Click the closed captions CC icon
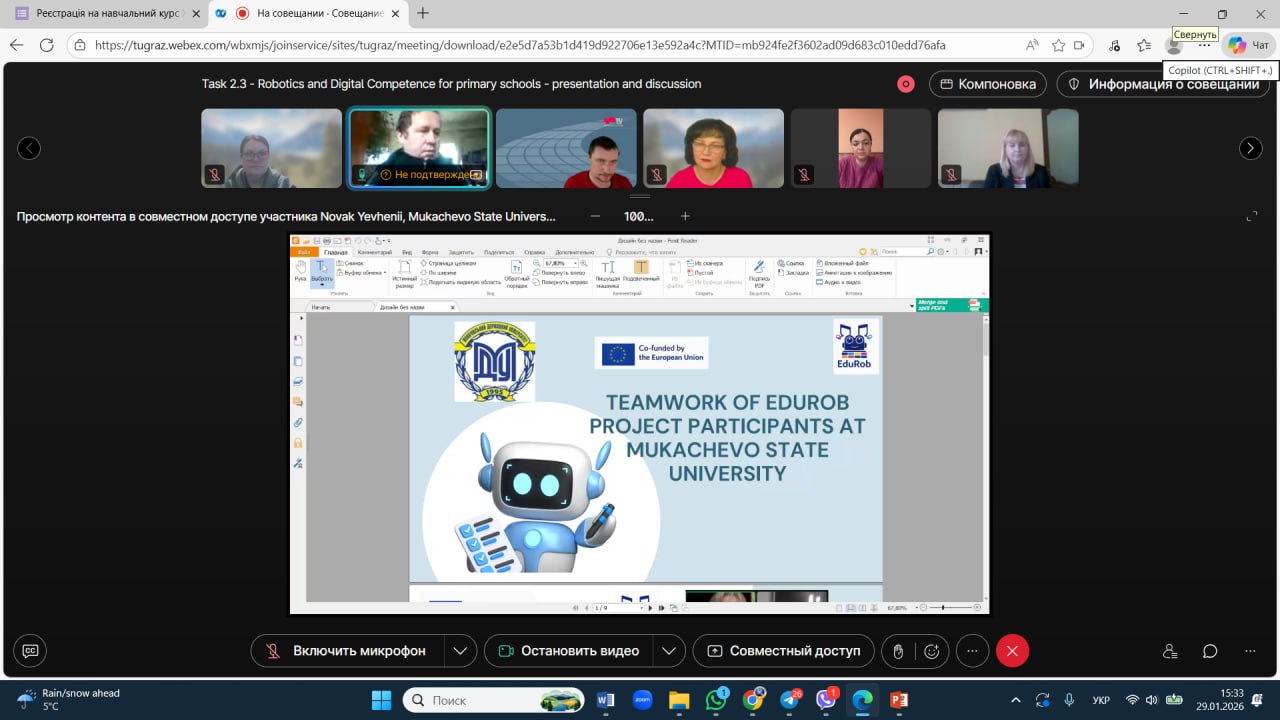Screen dimensions: 1280x720 [x=30, y=651]
